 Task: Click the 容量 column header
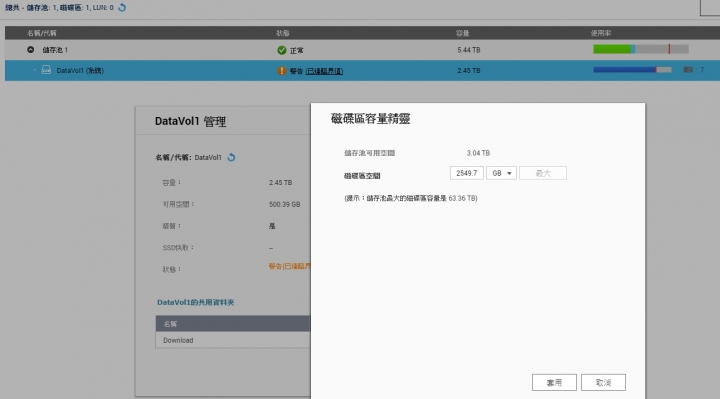(x=462, y=33)
